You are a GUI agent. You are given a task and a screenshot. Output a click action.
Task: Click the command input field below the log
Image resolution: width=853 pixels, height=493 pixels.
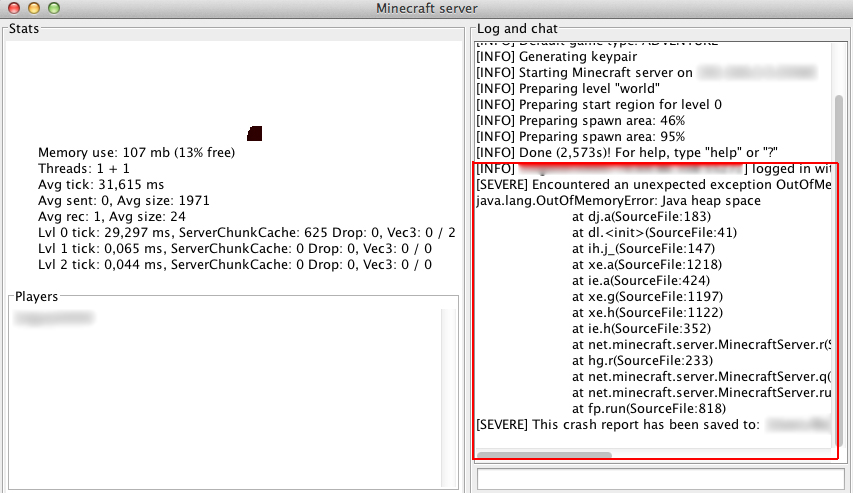[660, 479]
